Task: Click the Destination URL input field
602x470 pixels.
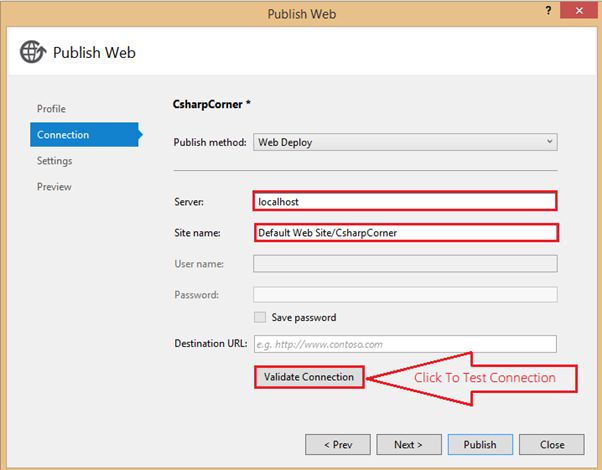Action: pyautogui.click(x=404, y=344)
